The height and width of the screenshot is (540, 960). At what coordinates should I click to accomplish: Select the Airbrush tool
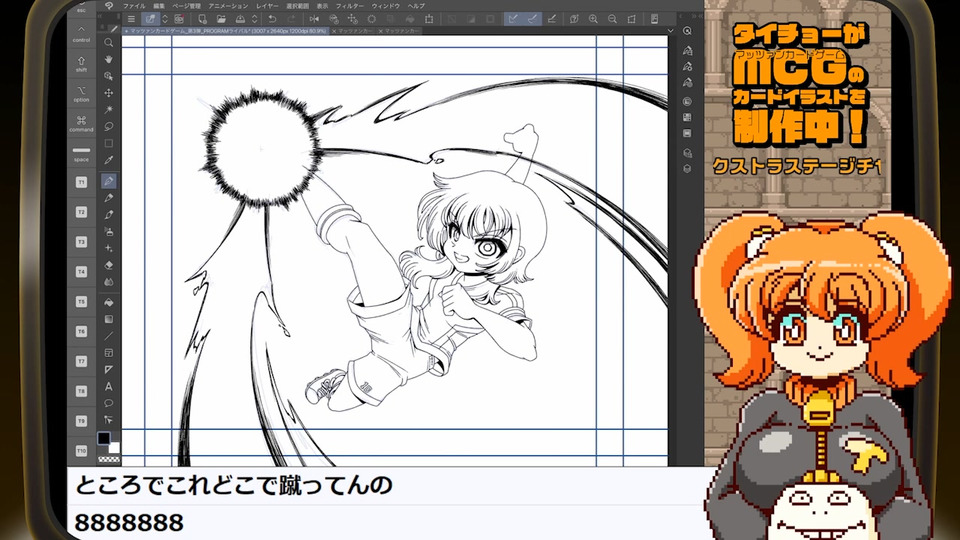(108, 231)
